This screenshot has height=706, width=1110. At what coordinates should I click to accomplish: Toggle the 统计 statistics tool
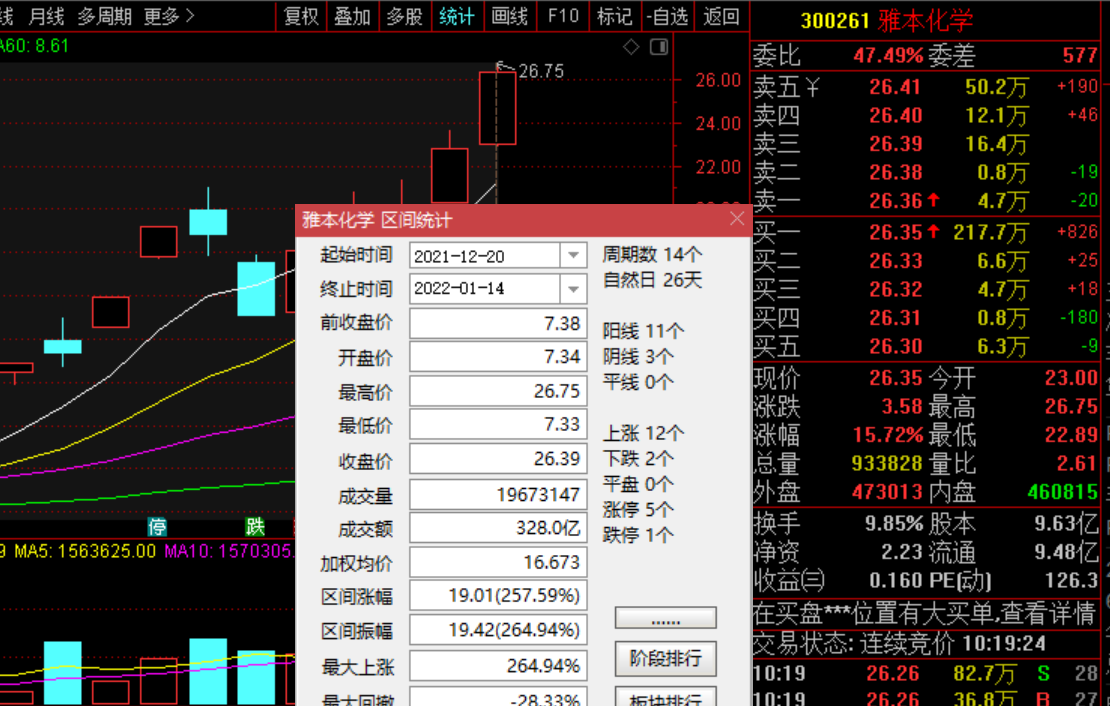click(x=457, y=16)
